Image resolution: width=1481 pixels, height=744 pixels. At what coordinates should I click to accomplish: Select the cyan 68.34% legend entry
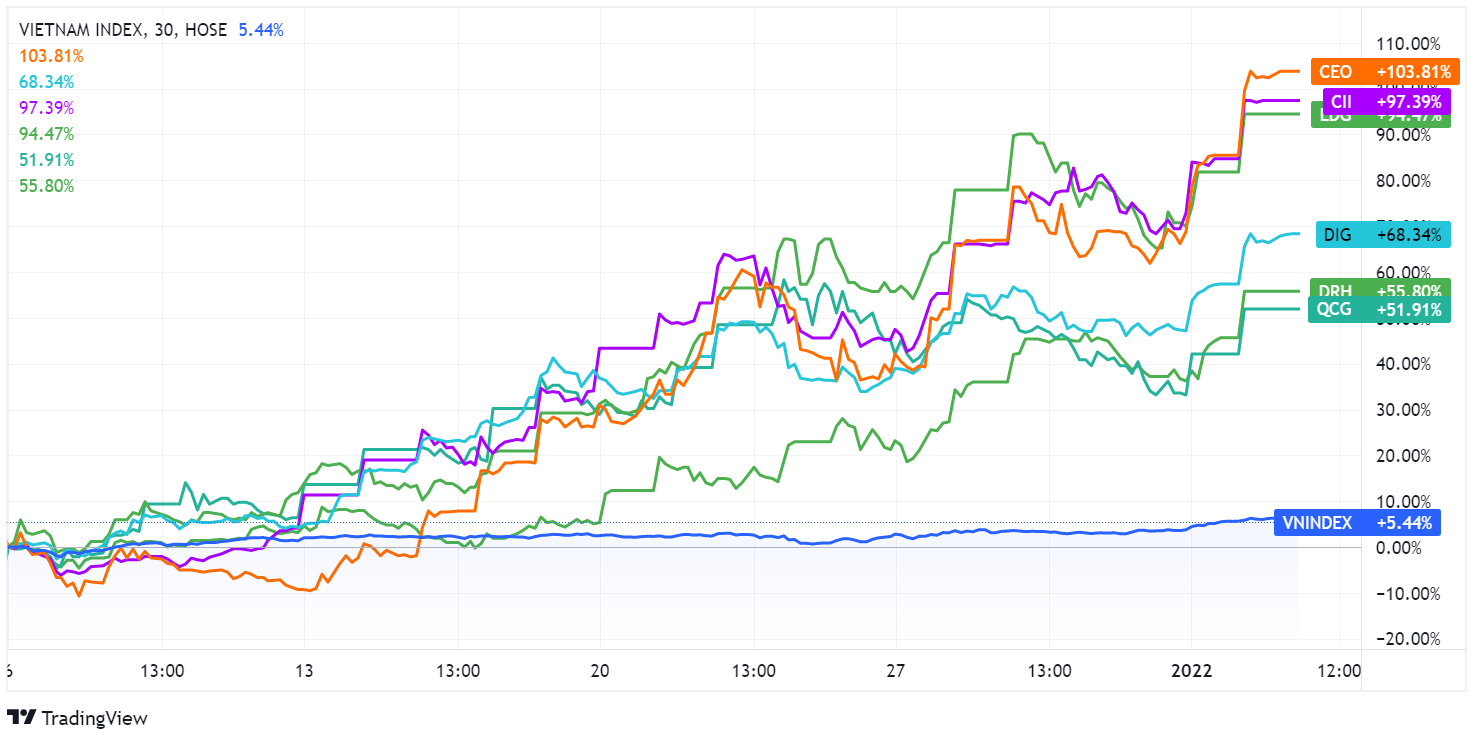click(43, 82)
